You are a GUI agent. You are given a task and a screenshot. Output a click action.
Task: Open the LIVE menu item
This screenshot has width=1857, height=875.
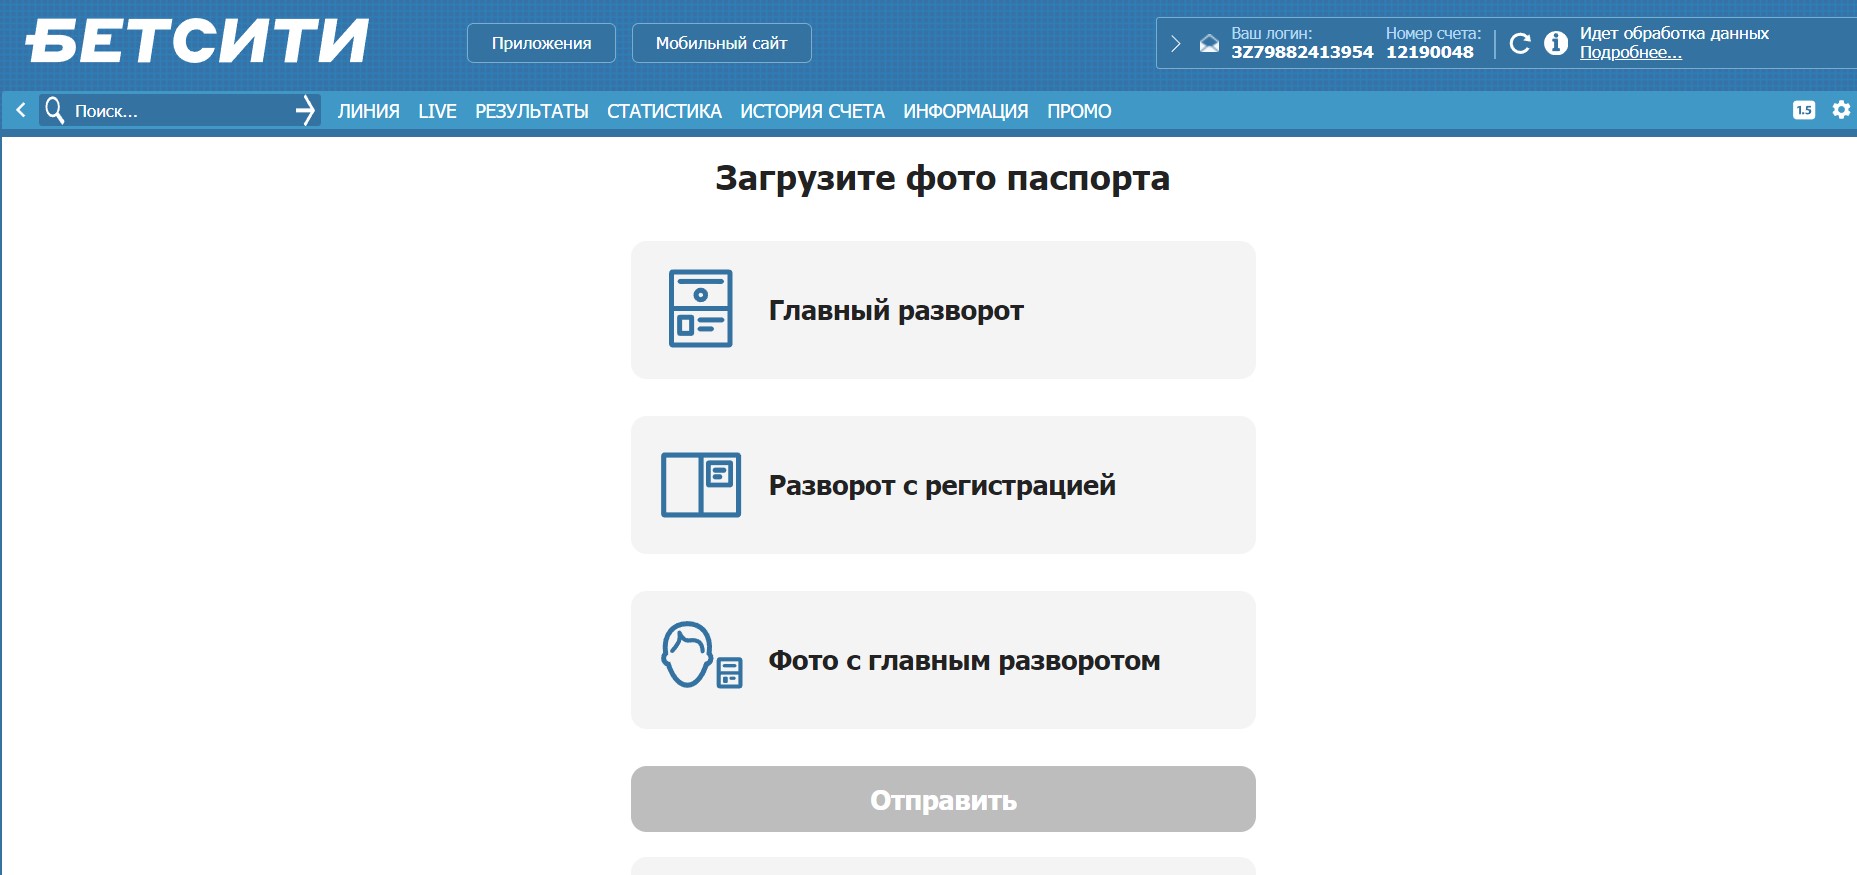[437, 111]
